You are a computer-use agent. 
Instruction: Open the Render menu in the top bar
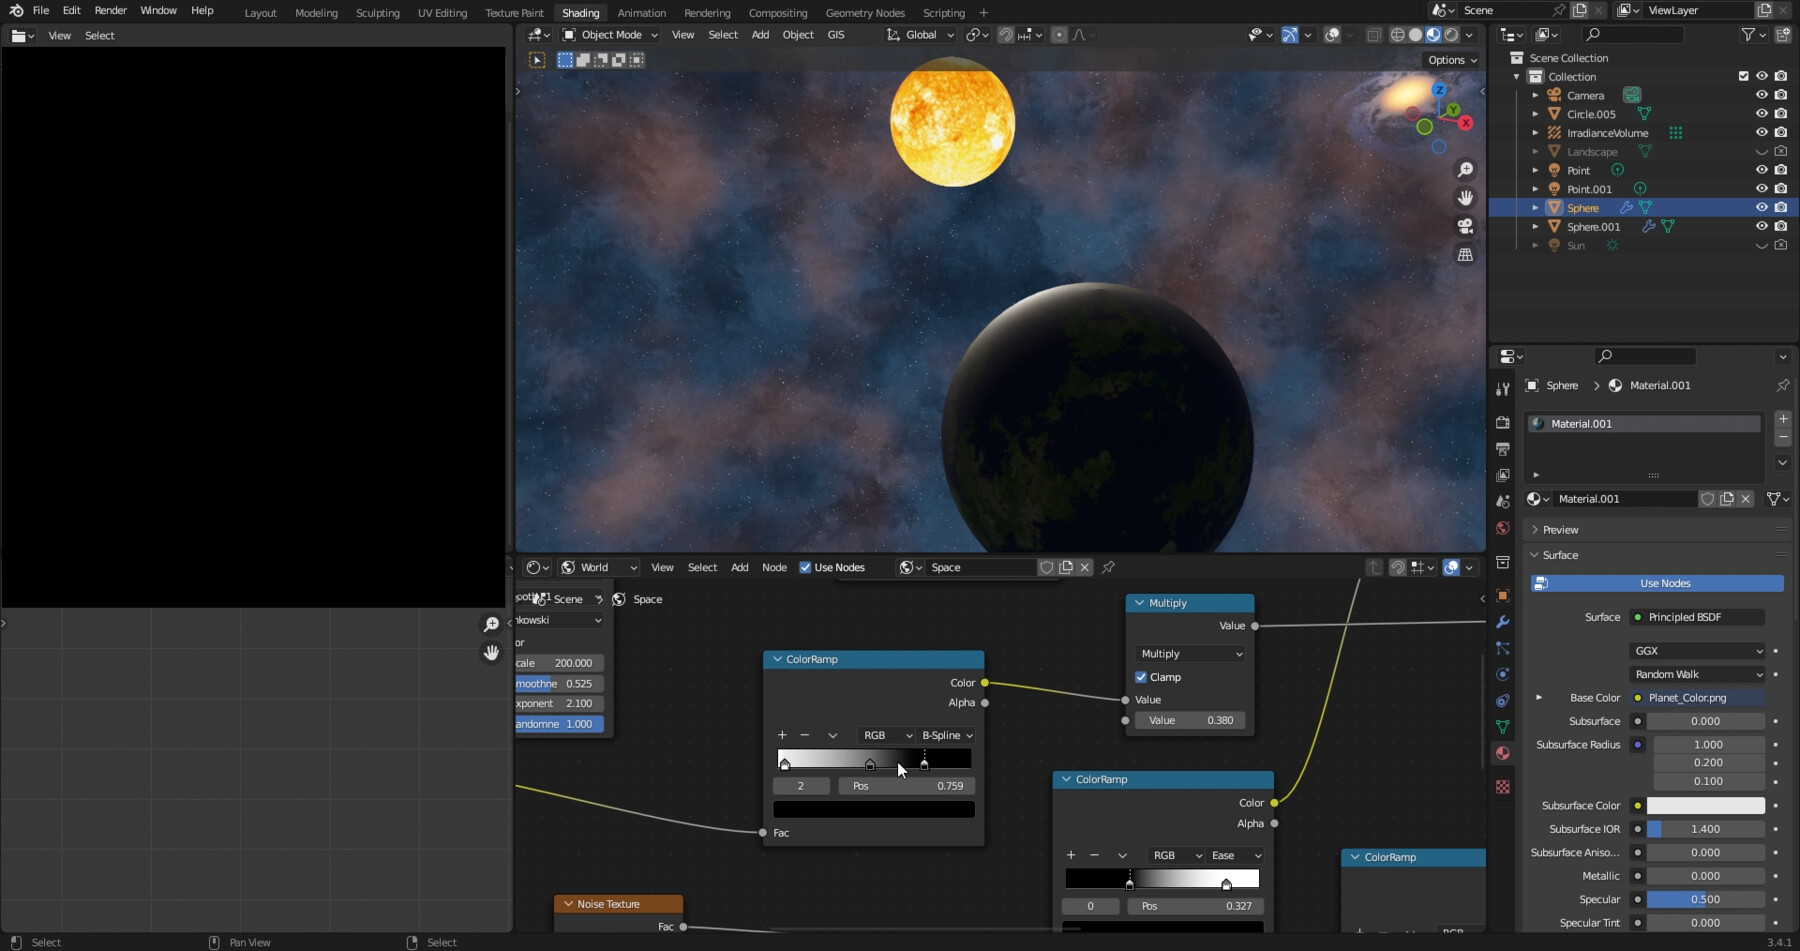pyautogui.click(x=110, y=10)
